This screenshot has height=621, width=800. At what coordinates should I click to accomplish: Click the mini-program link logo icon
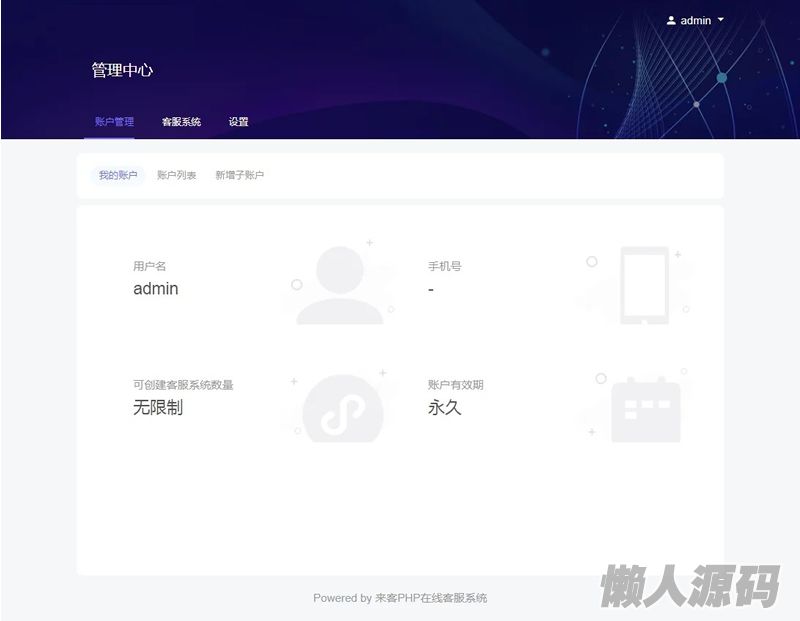point(342,408)
